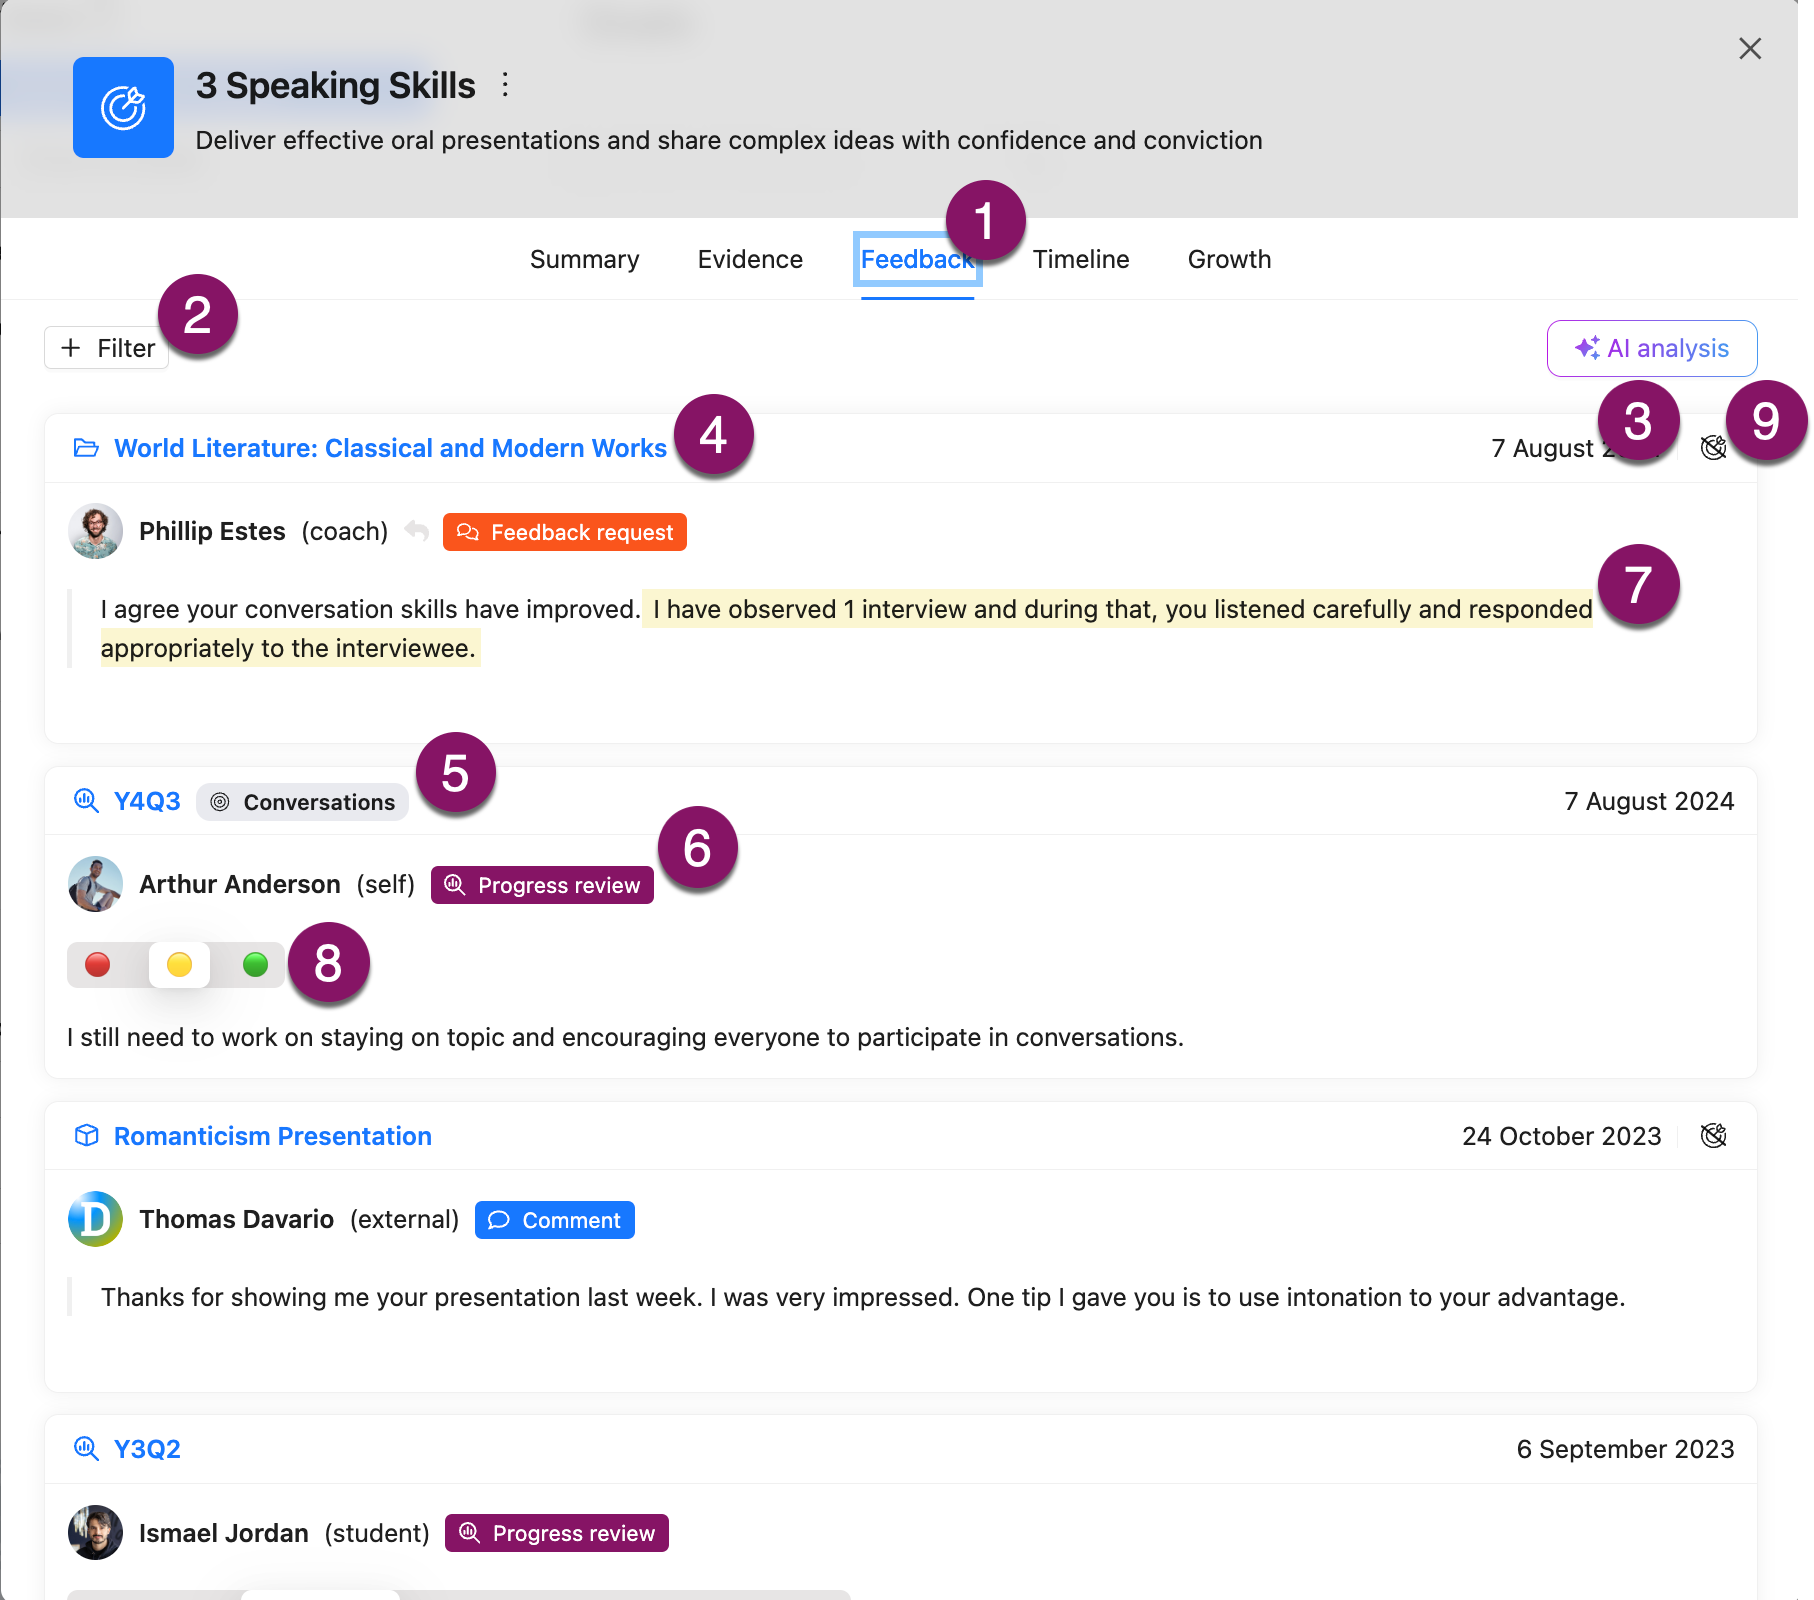This screenshot has height=1600, width=1814.
Task: Close the Speaking Skills panel
Action: coord(1749,49)
